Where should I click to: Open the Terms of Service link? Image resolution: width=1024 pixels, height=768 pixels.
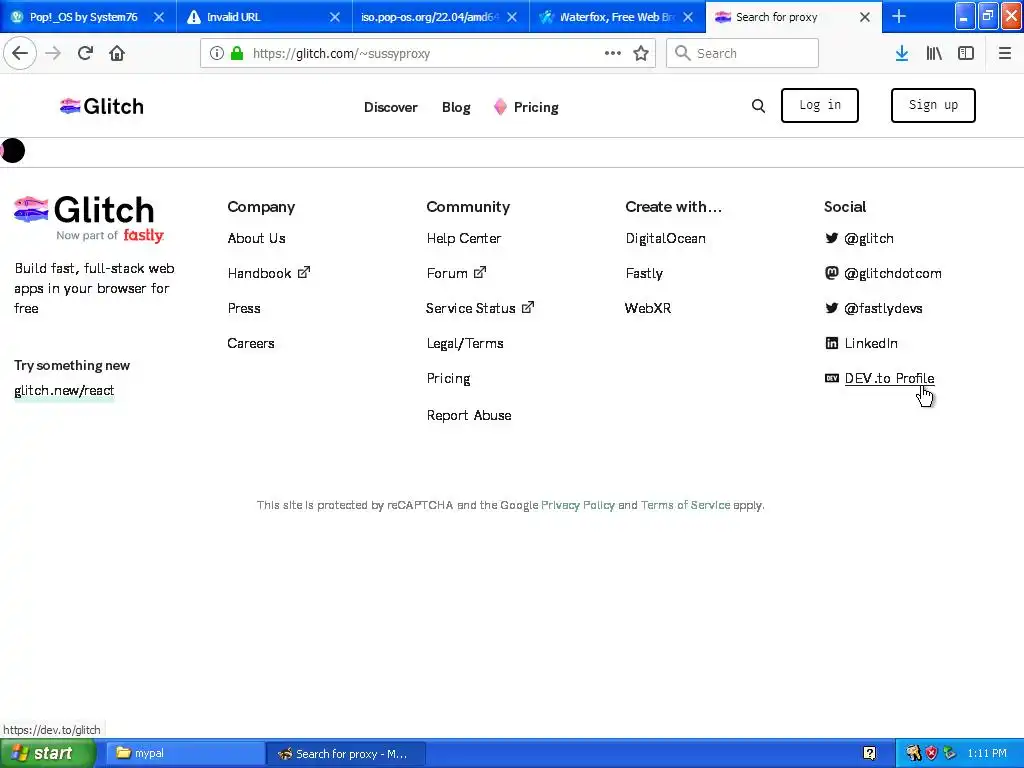685,505
